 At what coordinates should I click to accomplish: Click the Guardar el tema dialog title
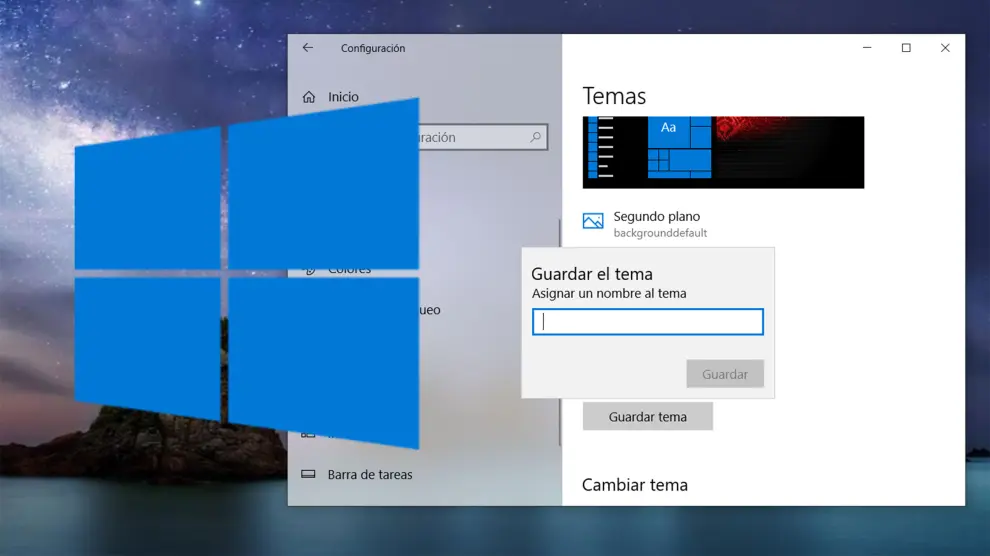[592, 274]
